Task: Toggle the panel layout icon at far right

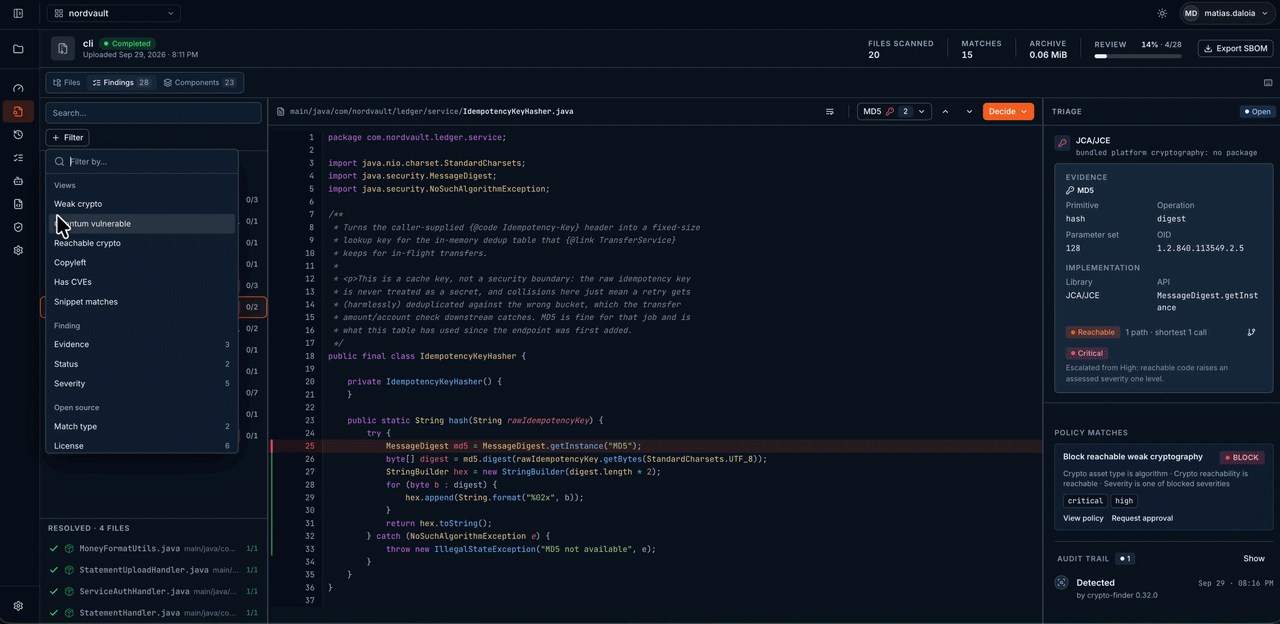Action: (x=1268, y=83)
